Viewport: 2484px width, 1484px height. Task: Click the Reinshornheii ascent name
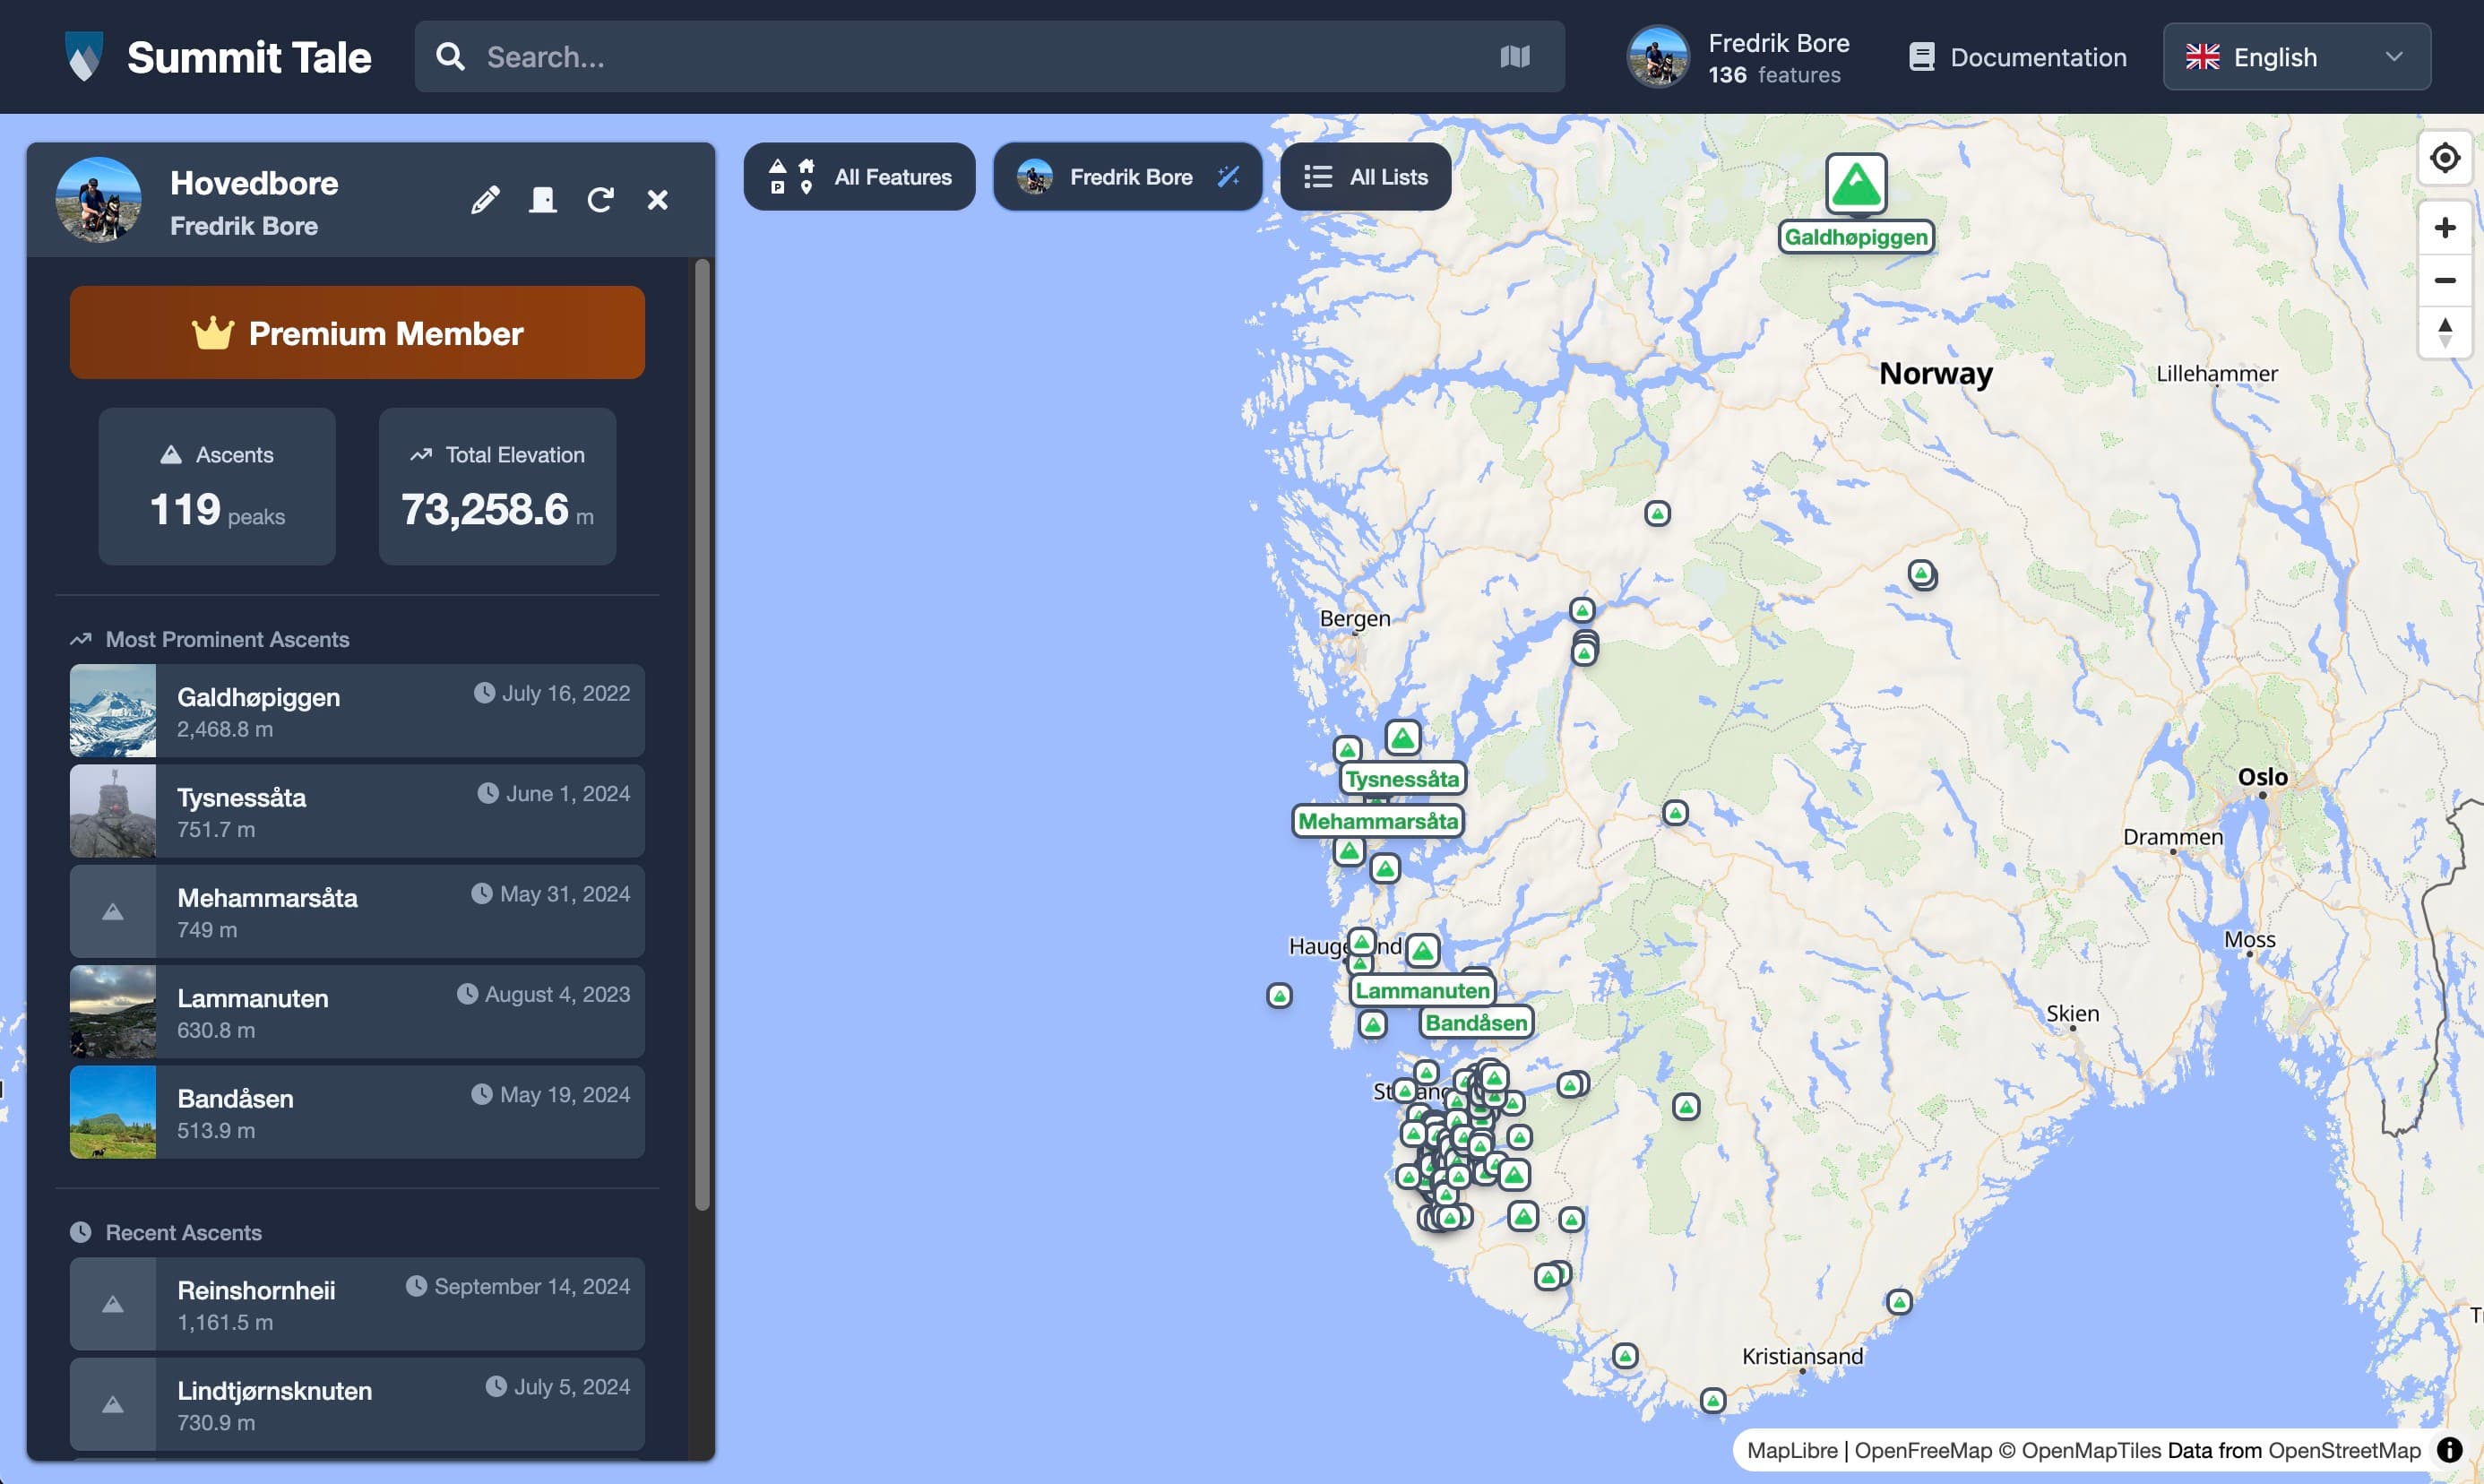(256, 1290)
